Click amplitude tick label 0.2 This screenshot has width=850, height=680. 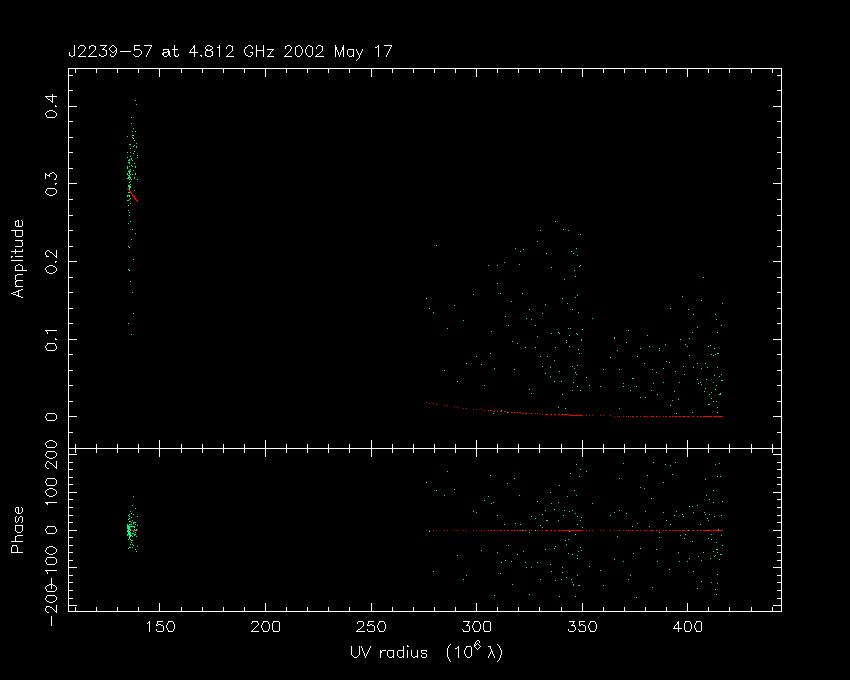click(51, 261)
